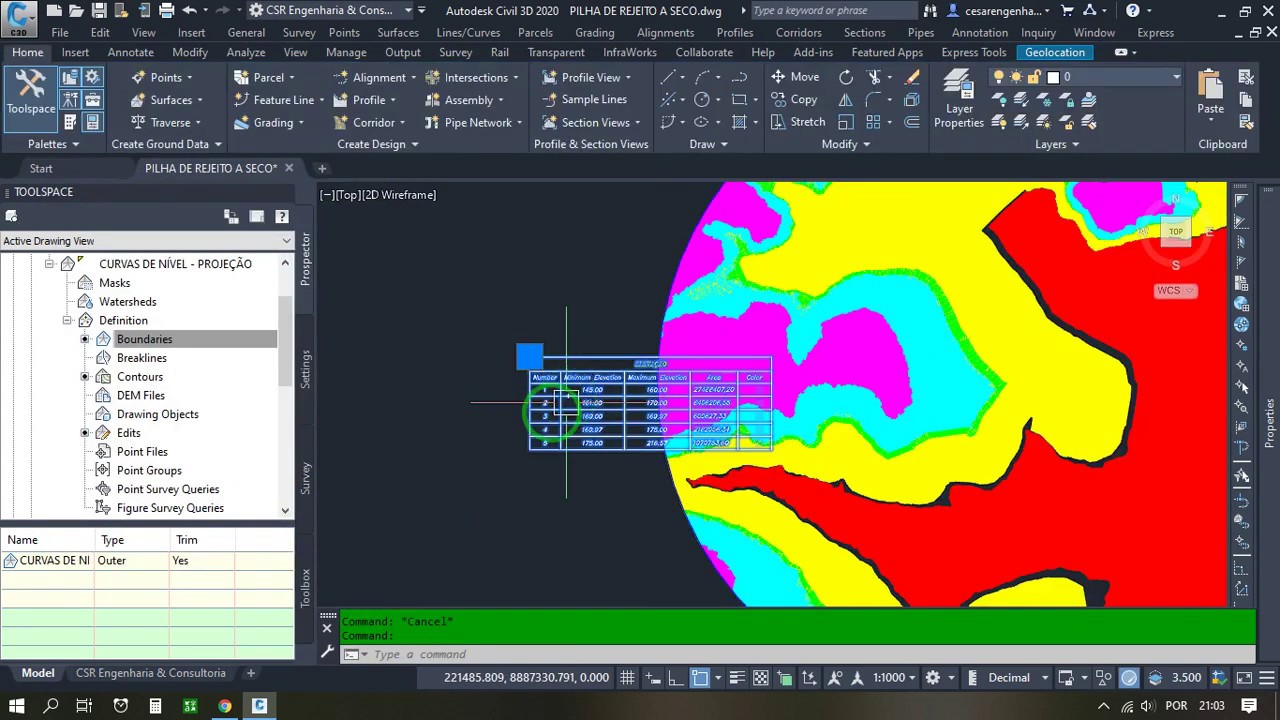The height and width of the screenshot is (720, 1280).
Task: Click the WCS label under ViewCube
Action: click(1169, 290)
